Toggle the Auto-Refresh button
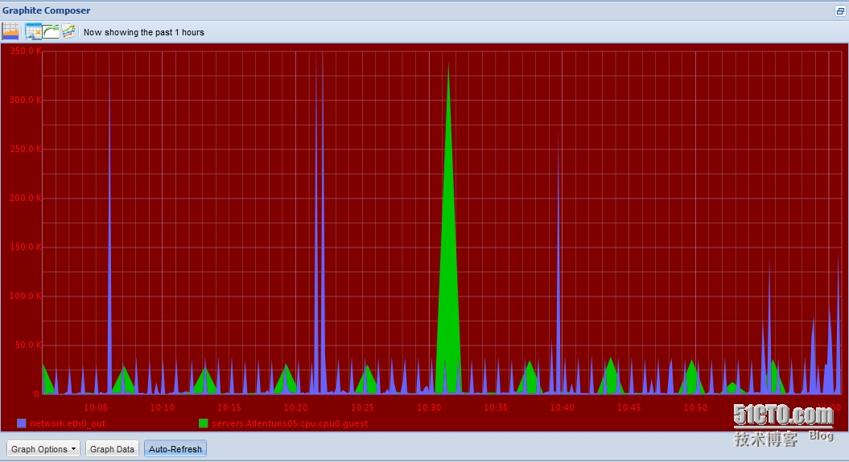Screen dimensions: 849x462 pyautogui.click(x=175, y=449)
